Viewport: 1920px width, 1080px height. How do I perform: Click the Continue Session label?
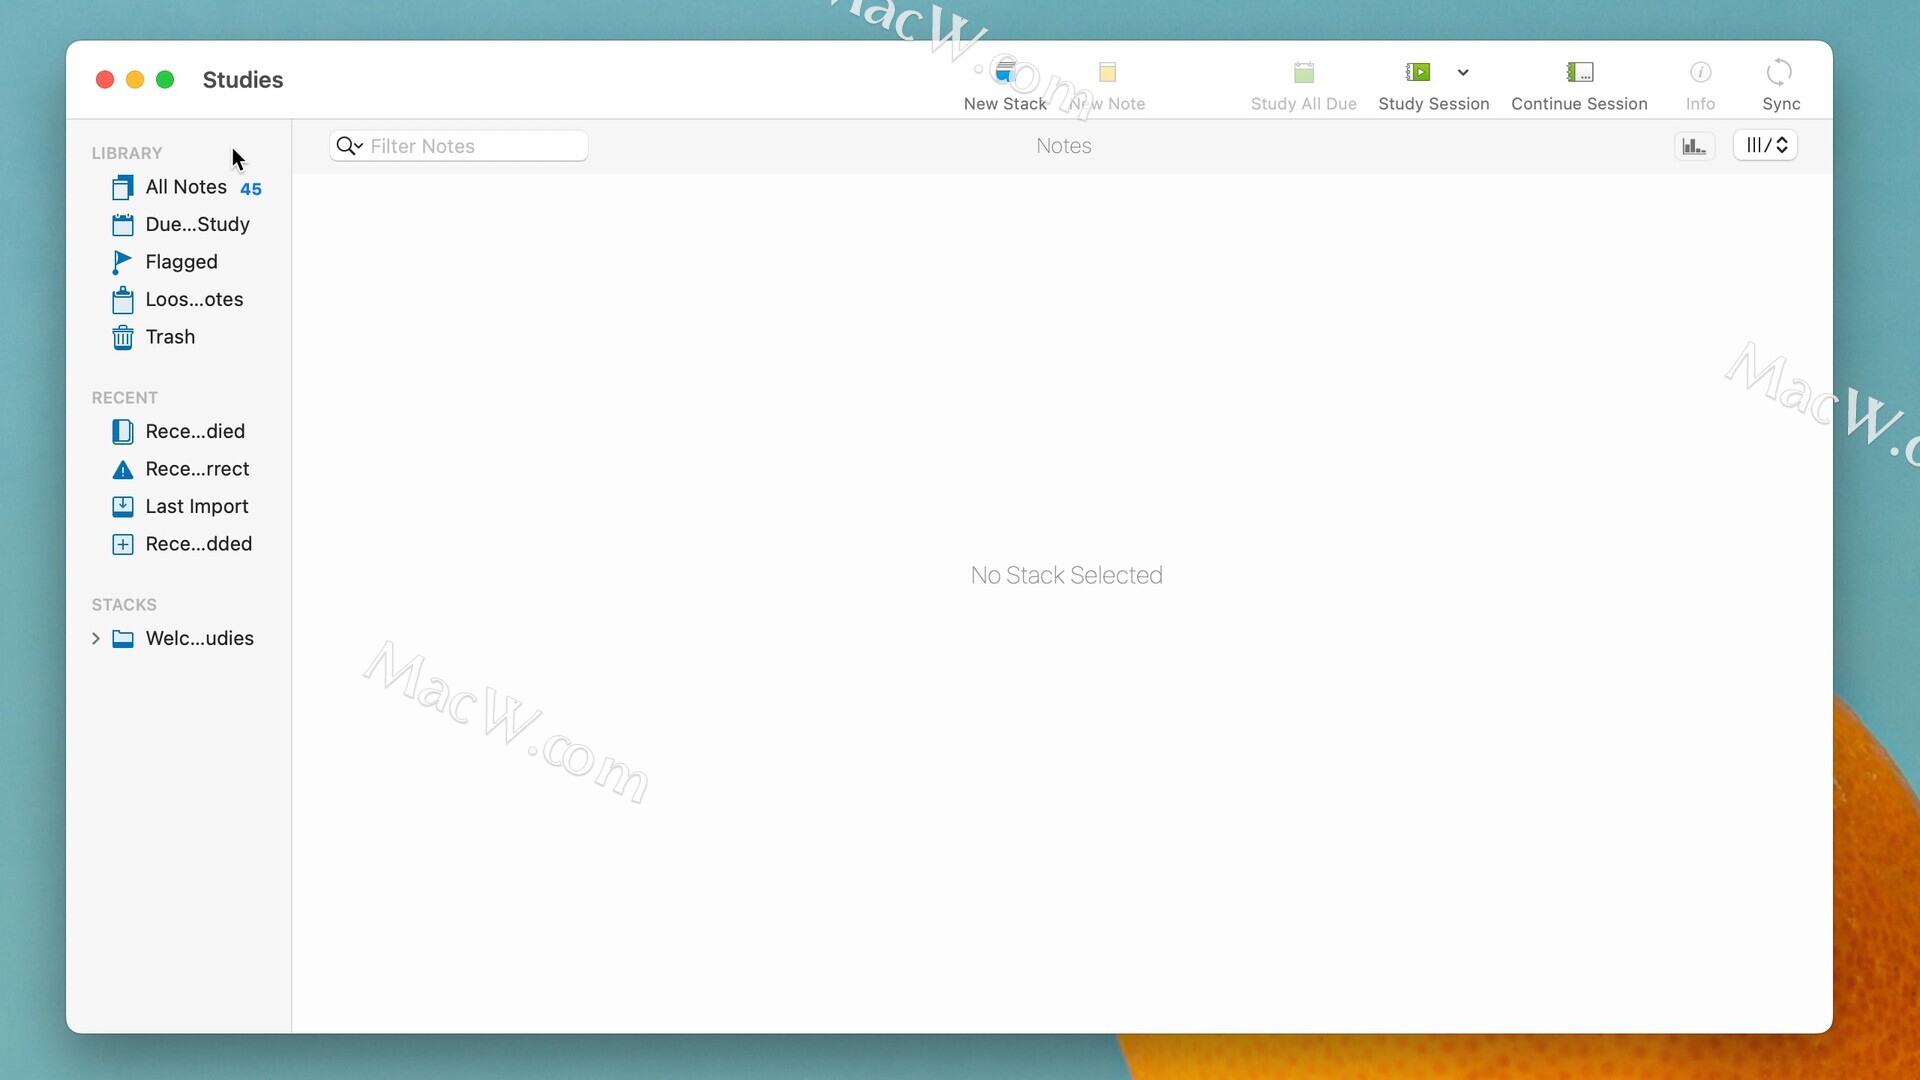[1579, 104]
